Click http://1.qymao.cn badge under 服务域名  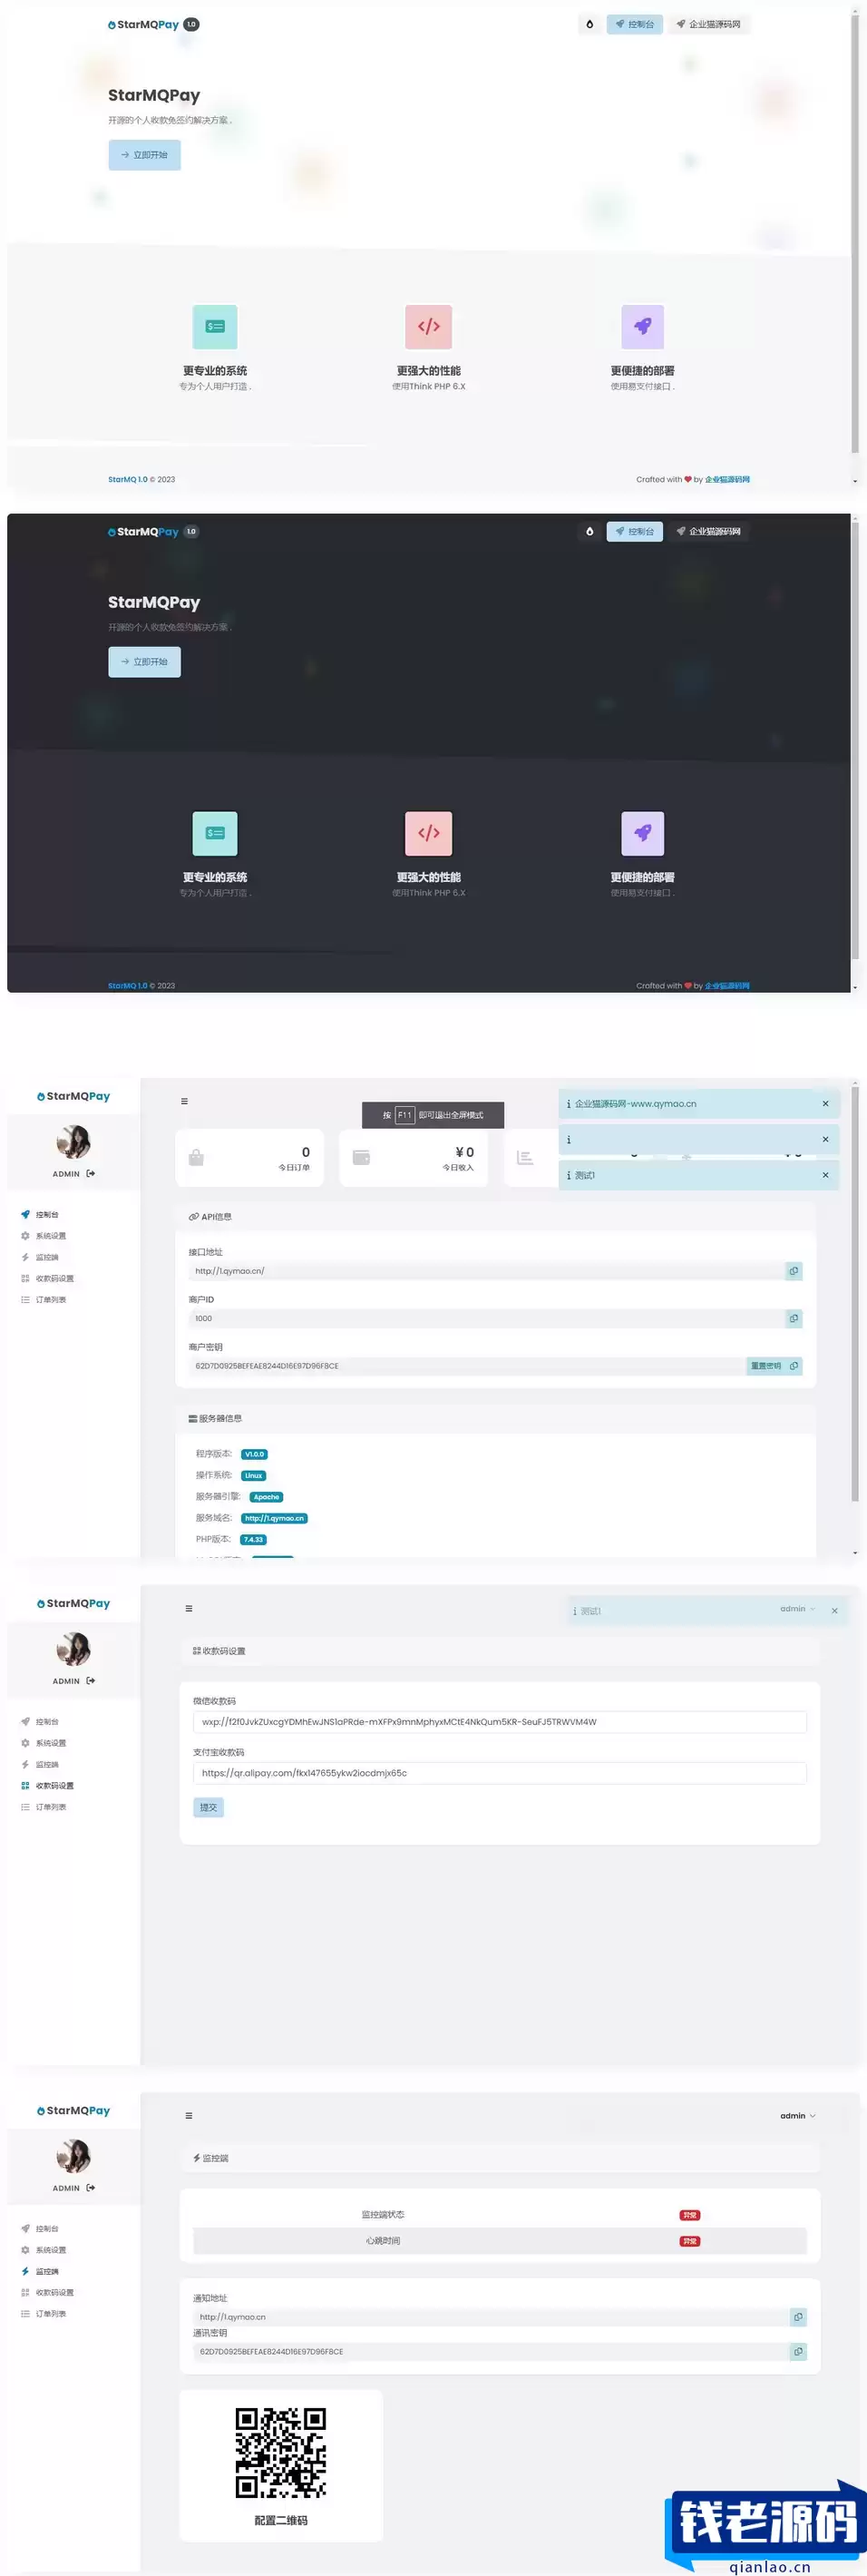pyautogui.click(x=274, y=1518)
